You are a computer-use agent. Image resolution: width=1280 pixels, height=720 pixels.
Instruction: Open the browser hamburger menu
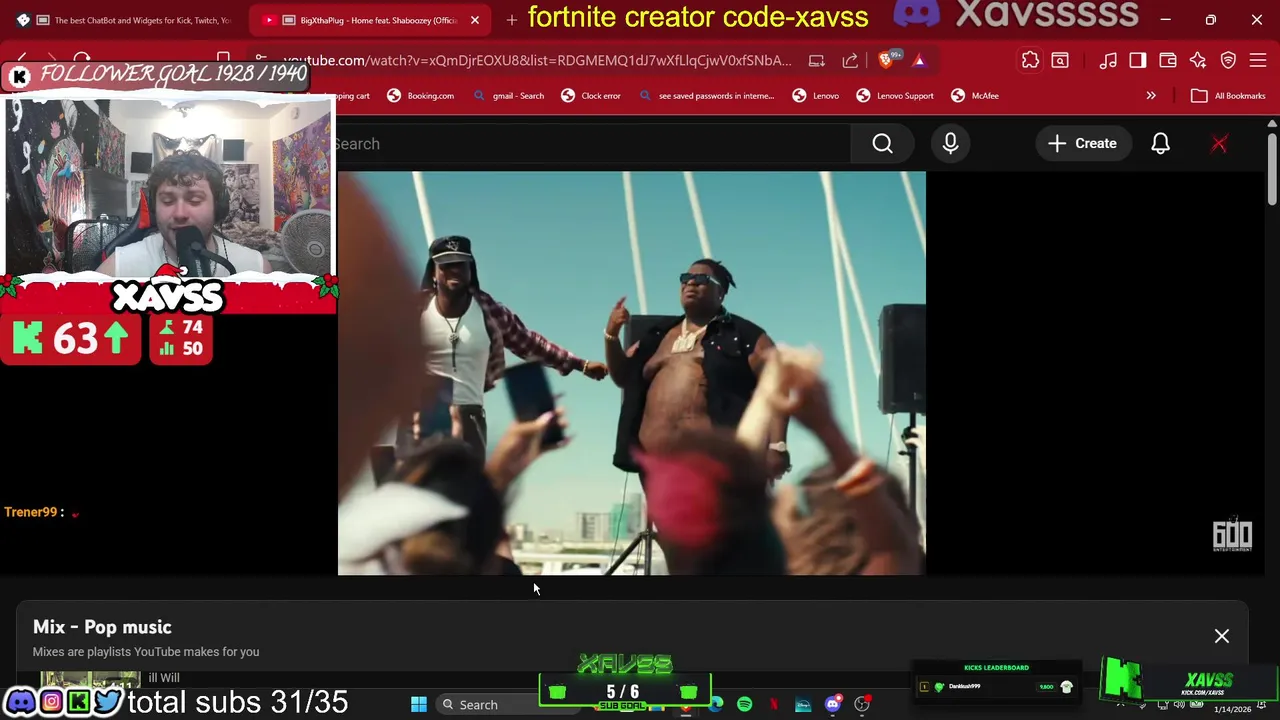point(1258,61)
